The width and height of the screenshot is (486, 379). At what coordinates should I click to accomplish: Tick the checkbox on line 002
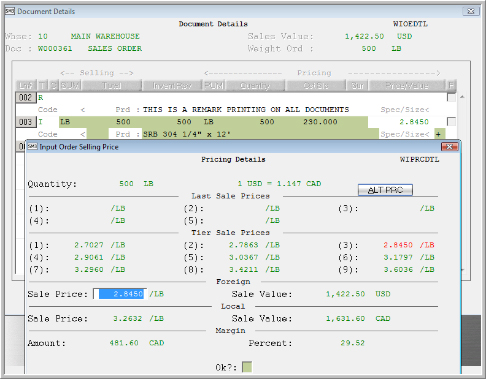(451, 98)
